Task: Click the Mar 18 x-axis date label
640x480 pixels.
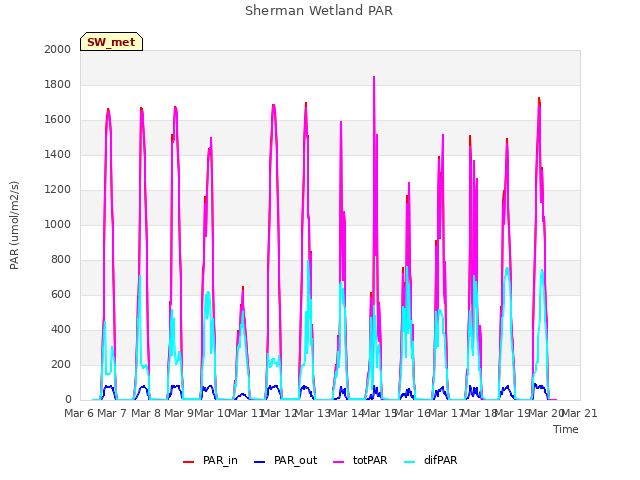Action: pyautogui.click(x=479, y=413)
